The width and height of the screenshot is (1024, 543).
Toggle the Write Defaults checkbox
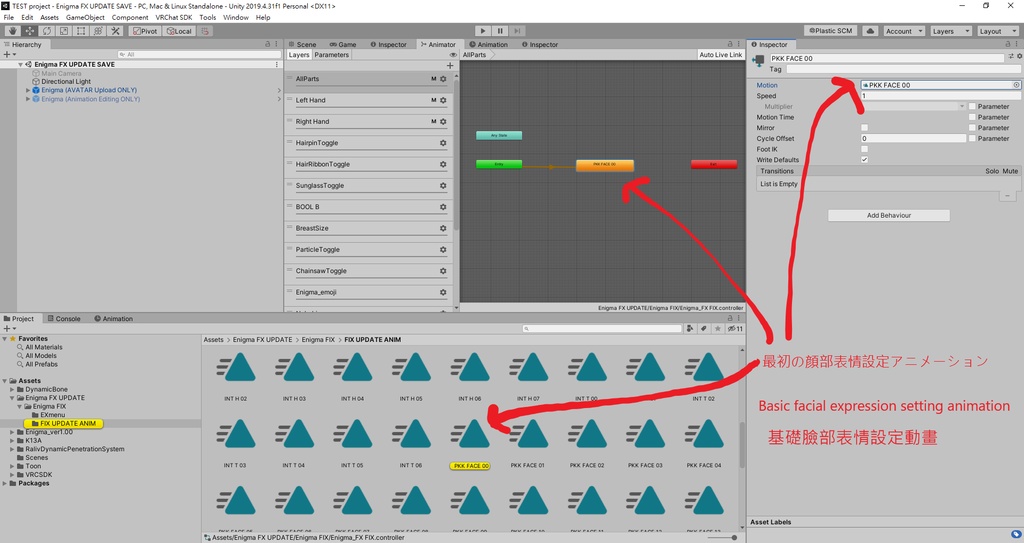(x=864, y=159)
